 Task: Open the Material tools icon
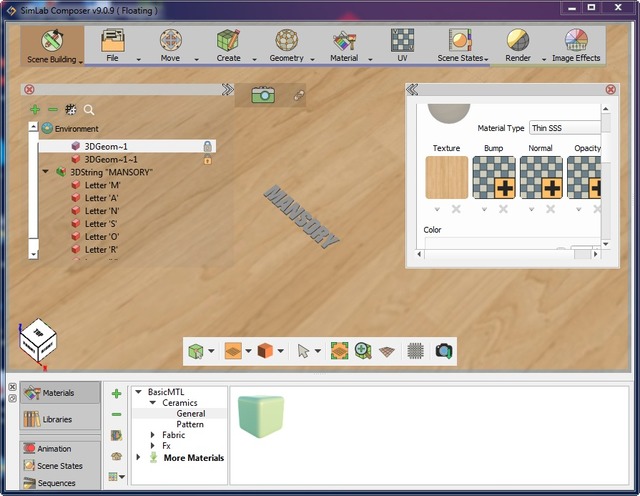[344, 40]
